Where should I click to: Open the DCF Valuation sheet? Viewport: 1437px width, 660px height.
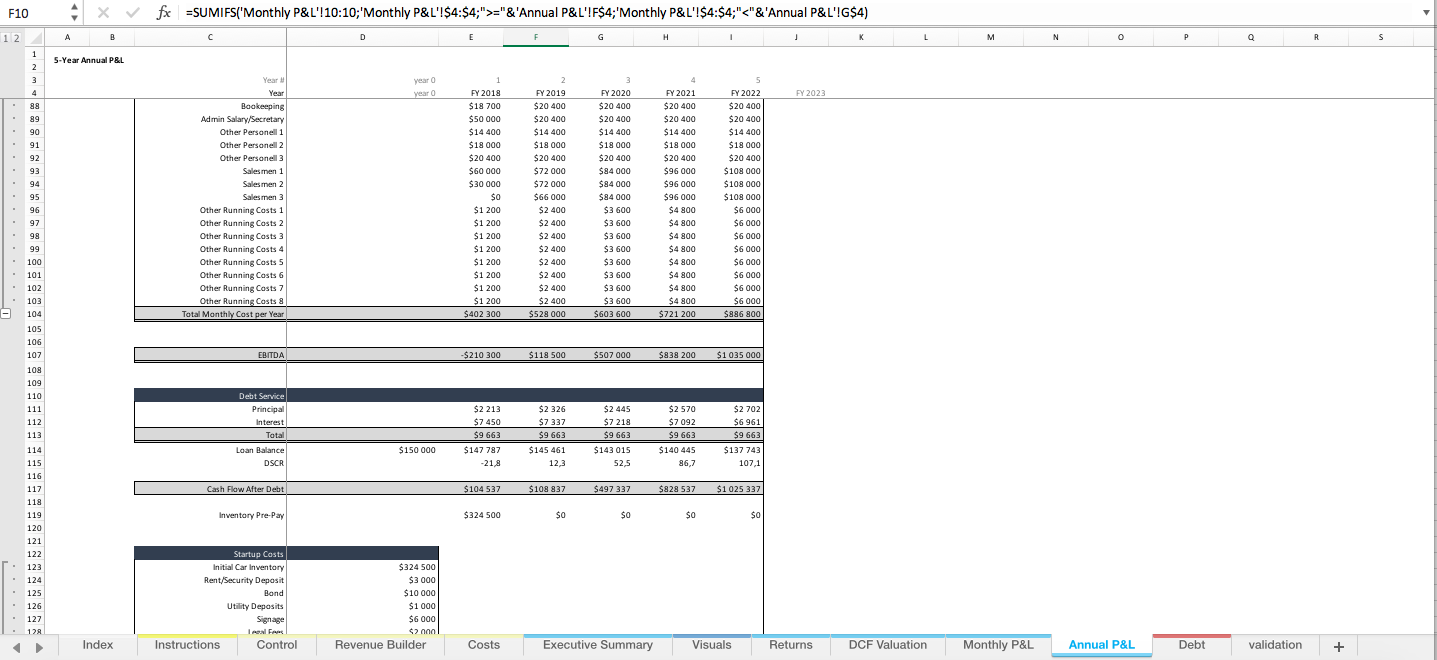tap(887, 645)
